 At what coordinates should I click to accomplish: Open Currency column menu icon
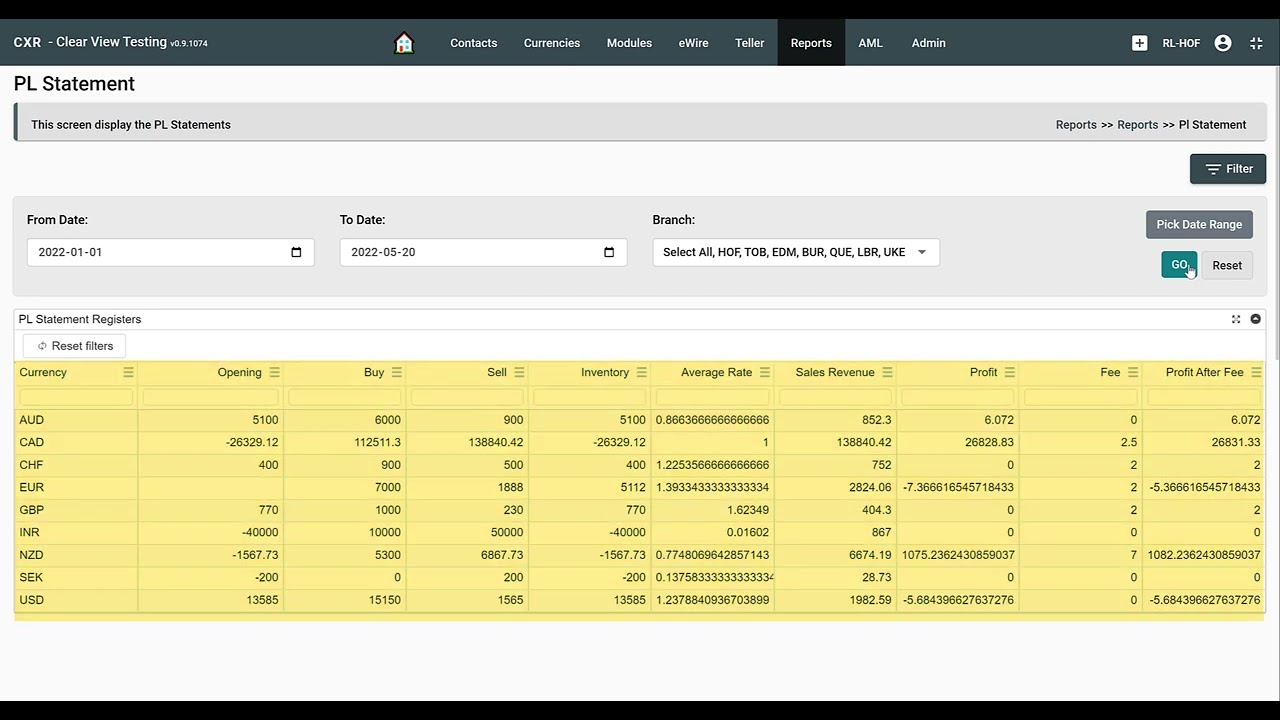click(x=128, y=372)
